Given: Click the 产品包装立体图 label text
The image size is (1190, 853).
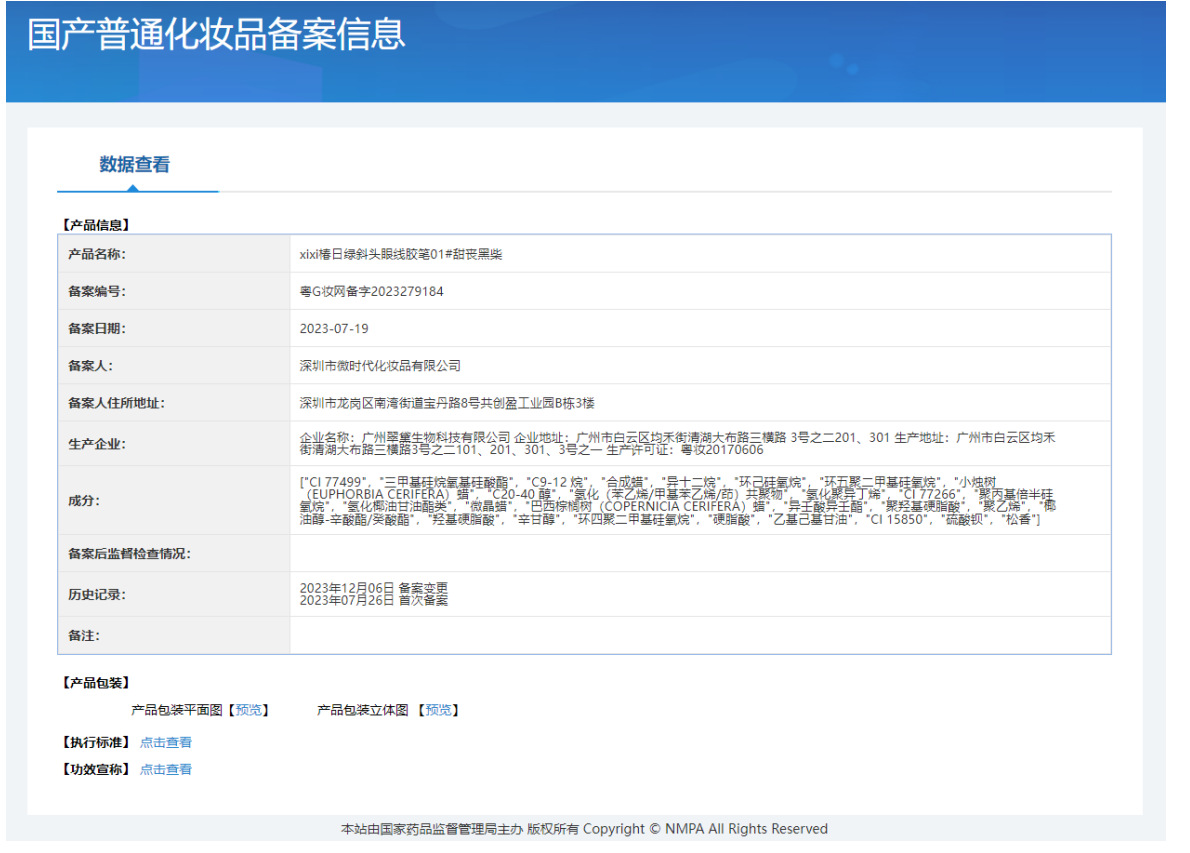Looking at the screenshot, I should pyautogui.click(x=363, y=710).
